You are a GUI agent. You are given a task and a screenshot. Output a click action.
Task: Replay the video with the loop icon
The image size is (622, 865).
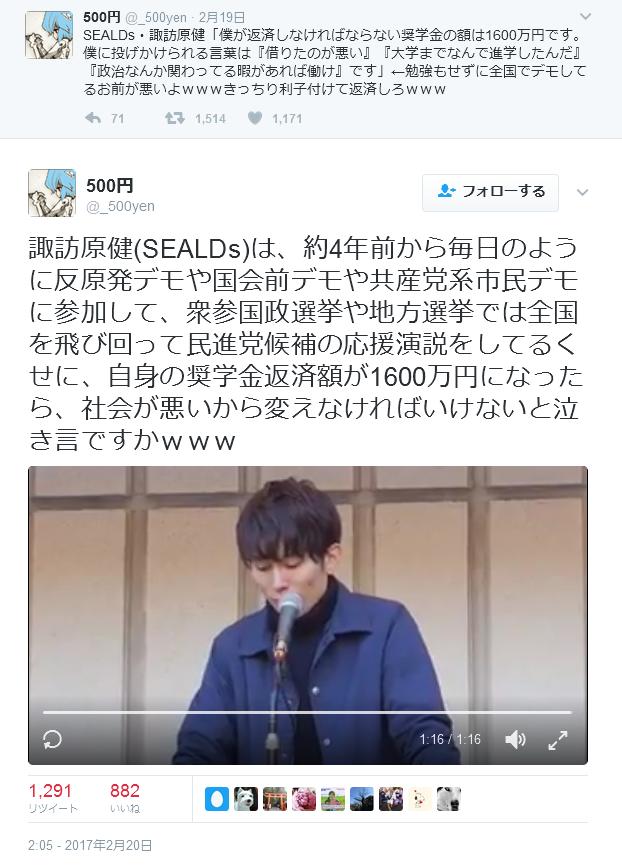52,739
